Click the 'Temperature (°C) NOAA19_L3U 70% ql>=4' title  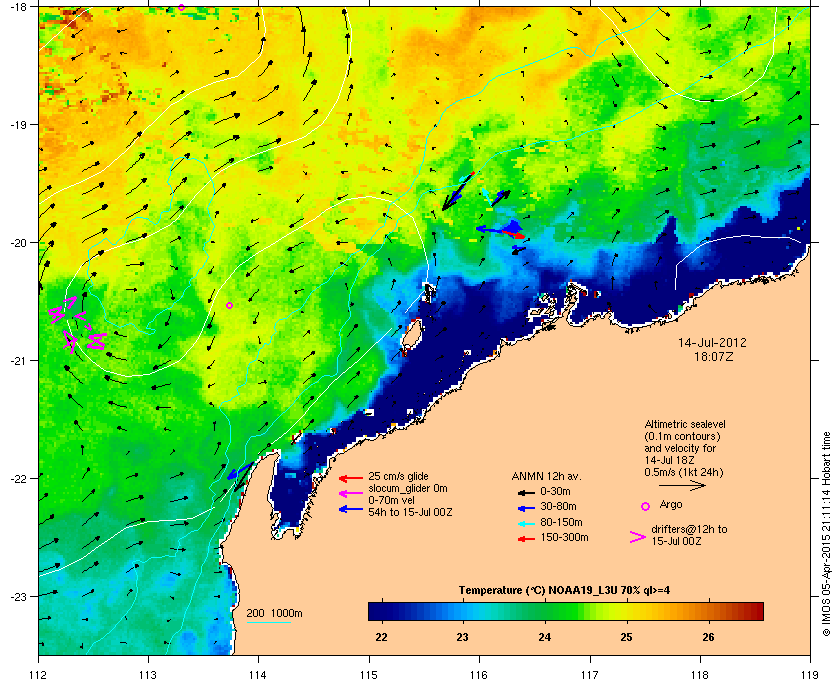click(564, 591)
